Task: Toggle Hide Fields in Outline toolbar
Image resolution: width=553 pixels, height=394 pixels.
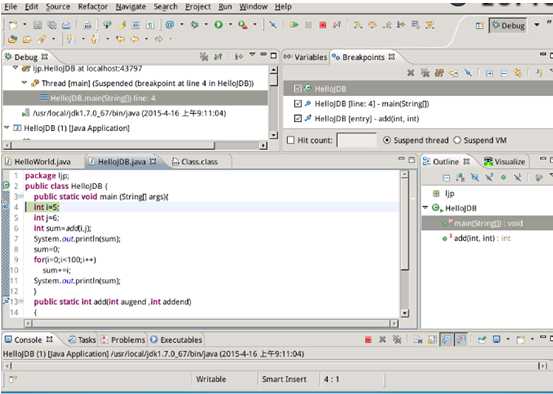Action: pos(475,178)
